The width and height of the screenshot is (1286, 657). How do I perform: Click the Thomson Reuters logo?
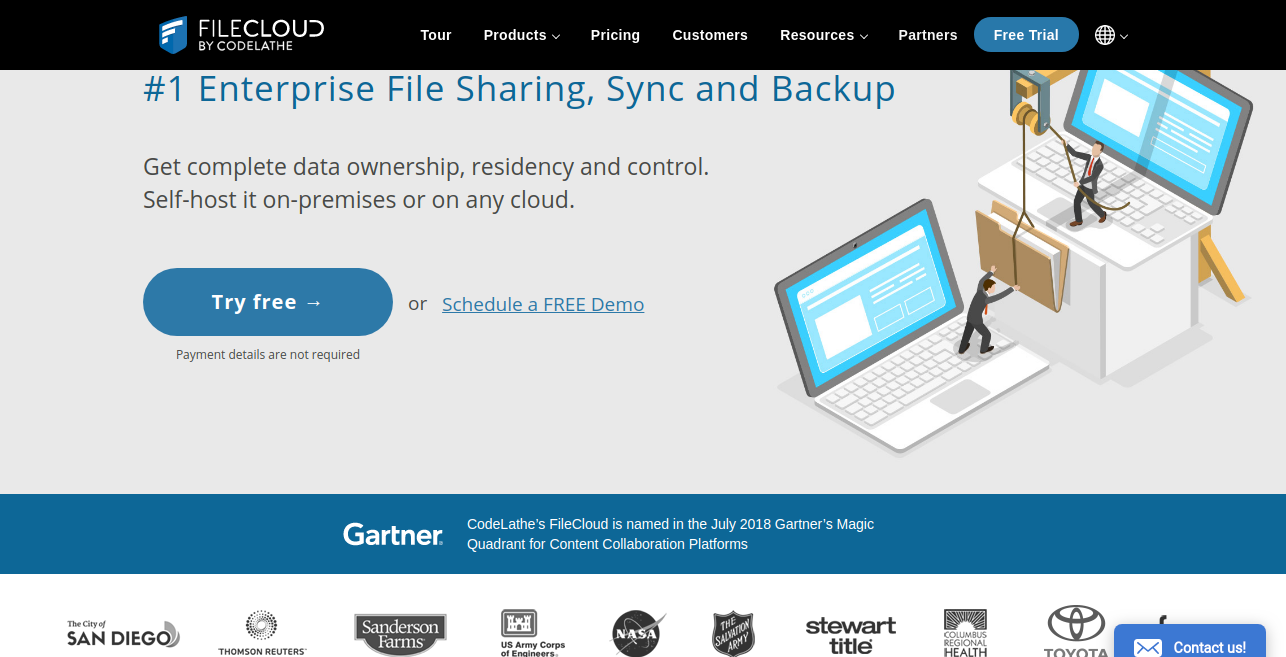(261, 632)
